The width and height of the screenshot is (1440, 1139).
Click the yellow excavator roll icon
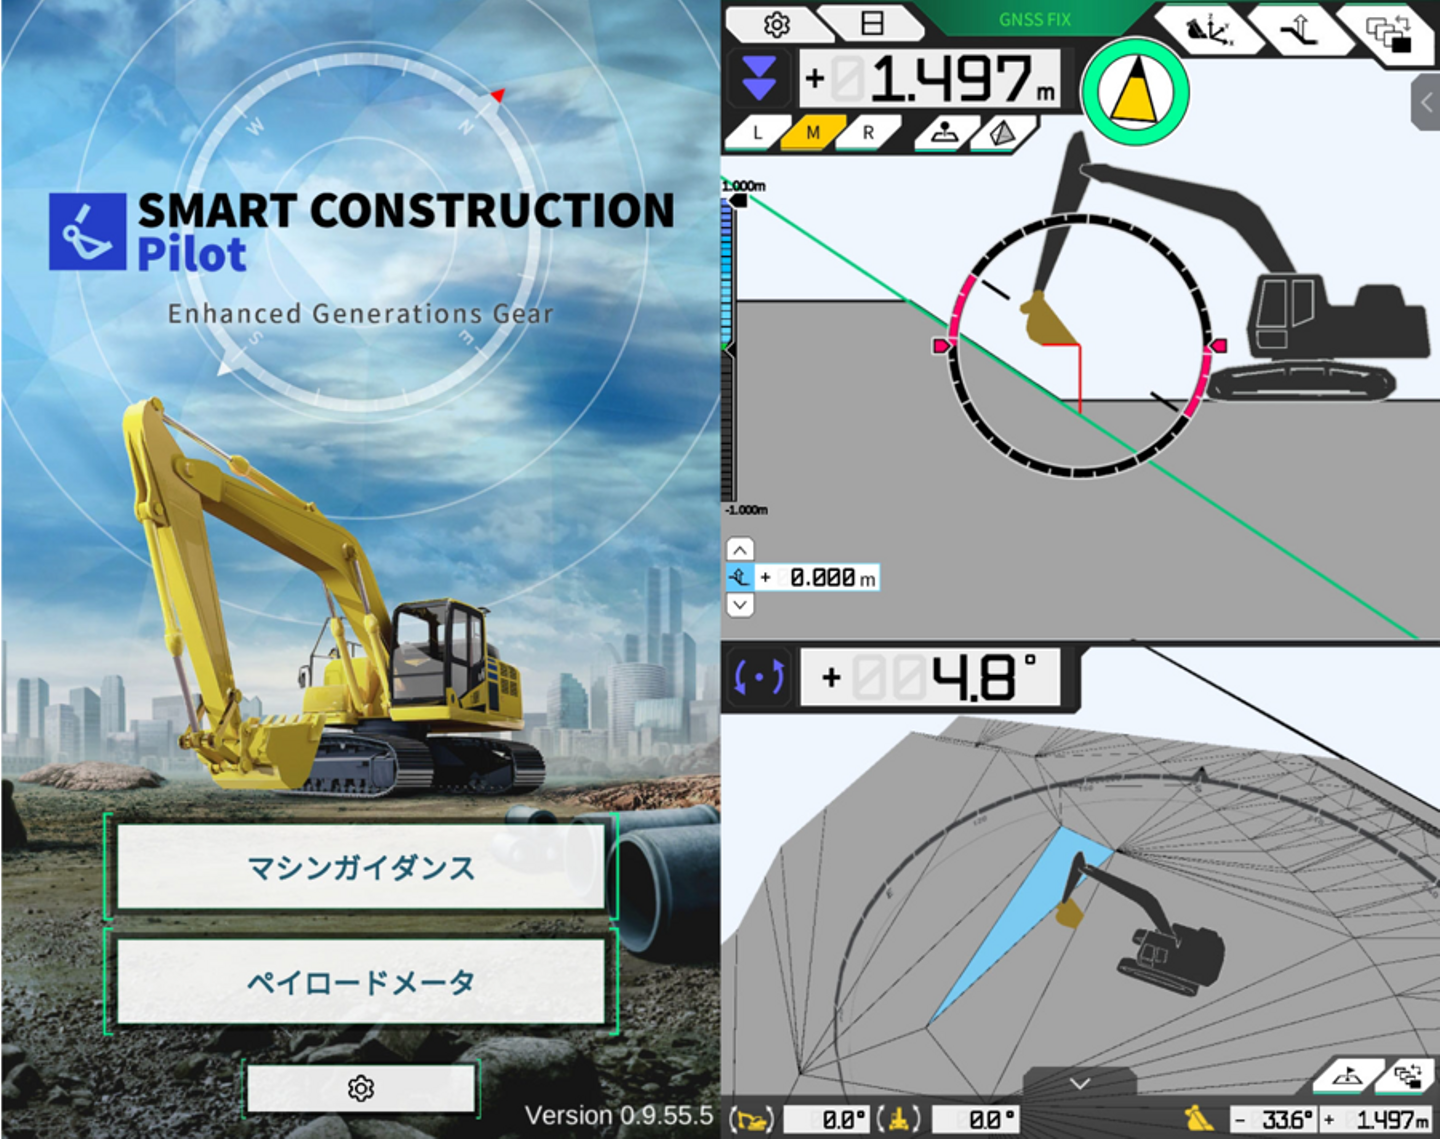pyautogui.click(x=900, y=1119)
